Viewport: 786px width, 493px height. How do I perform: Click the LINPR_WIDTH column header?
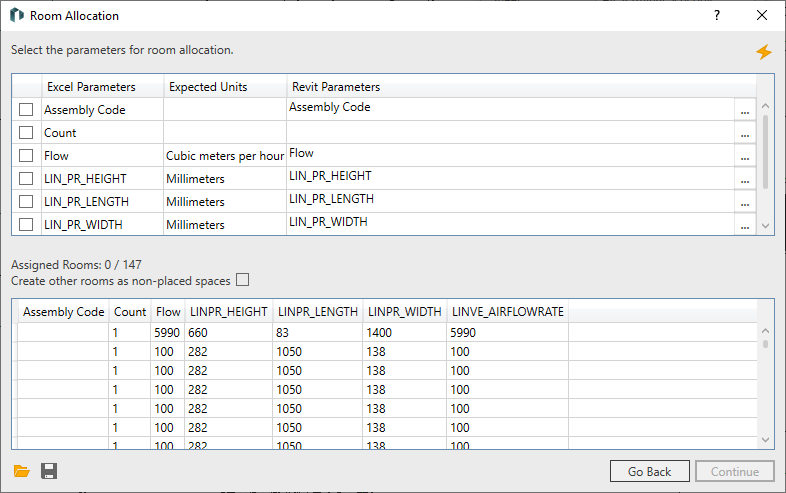(x=405, y=311)
